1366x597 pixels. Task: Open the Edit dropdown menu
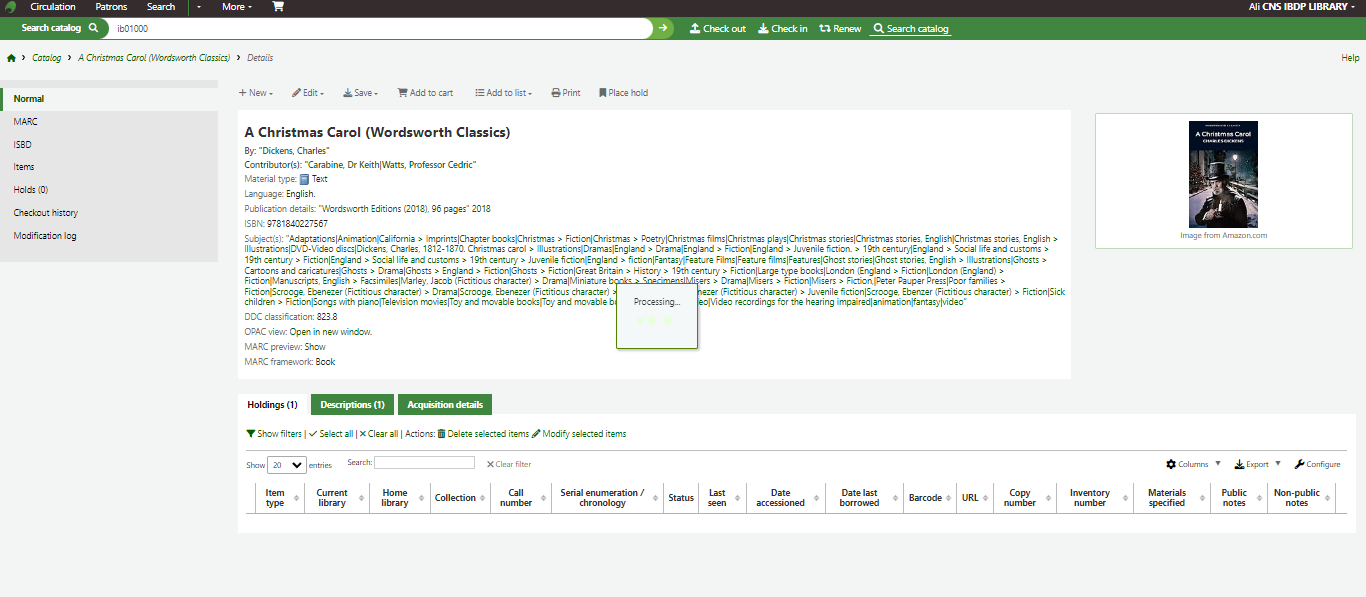308,93
